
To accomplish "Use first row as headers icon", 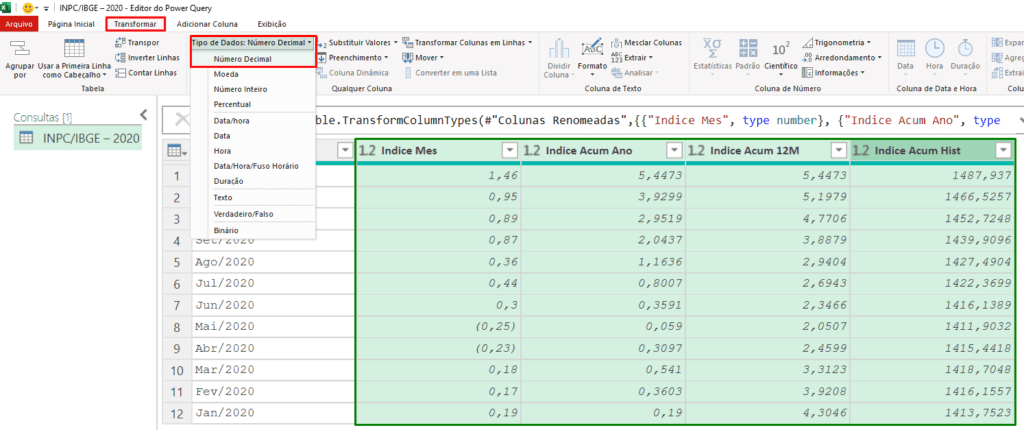I will point(74,50).
